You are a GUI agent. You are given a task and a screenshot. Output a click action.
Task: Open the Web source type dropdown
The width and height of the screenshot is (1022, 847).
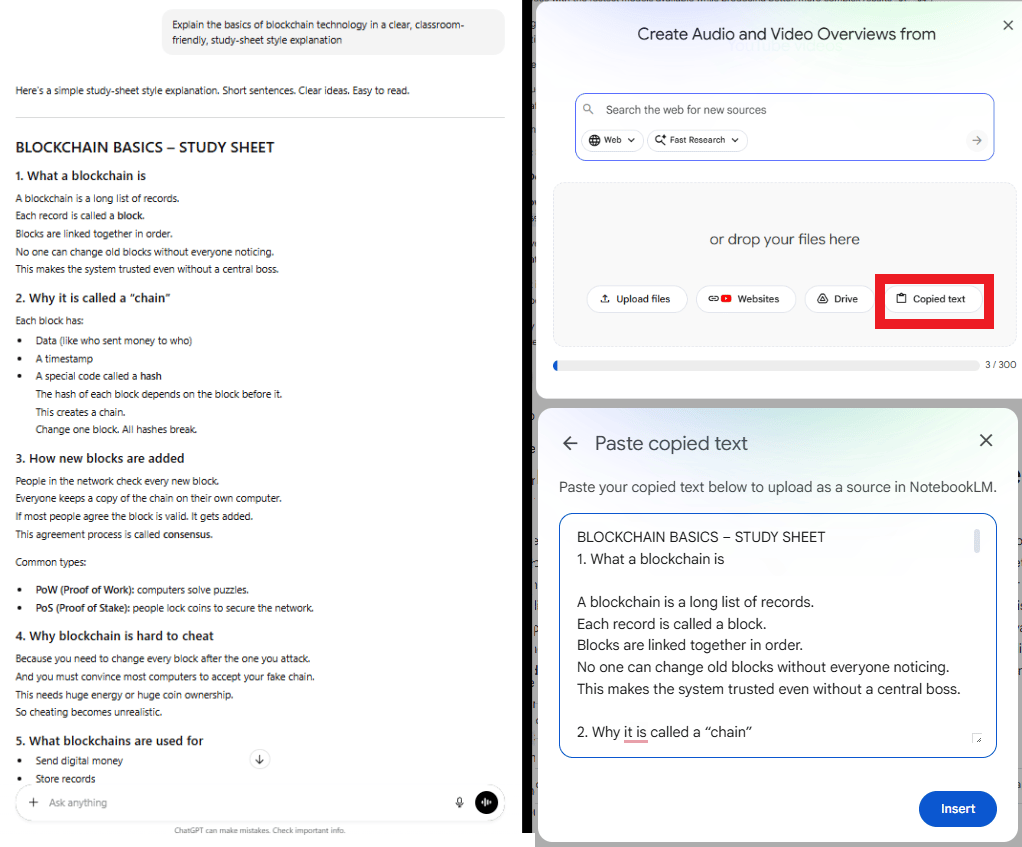point(612,140)
